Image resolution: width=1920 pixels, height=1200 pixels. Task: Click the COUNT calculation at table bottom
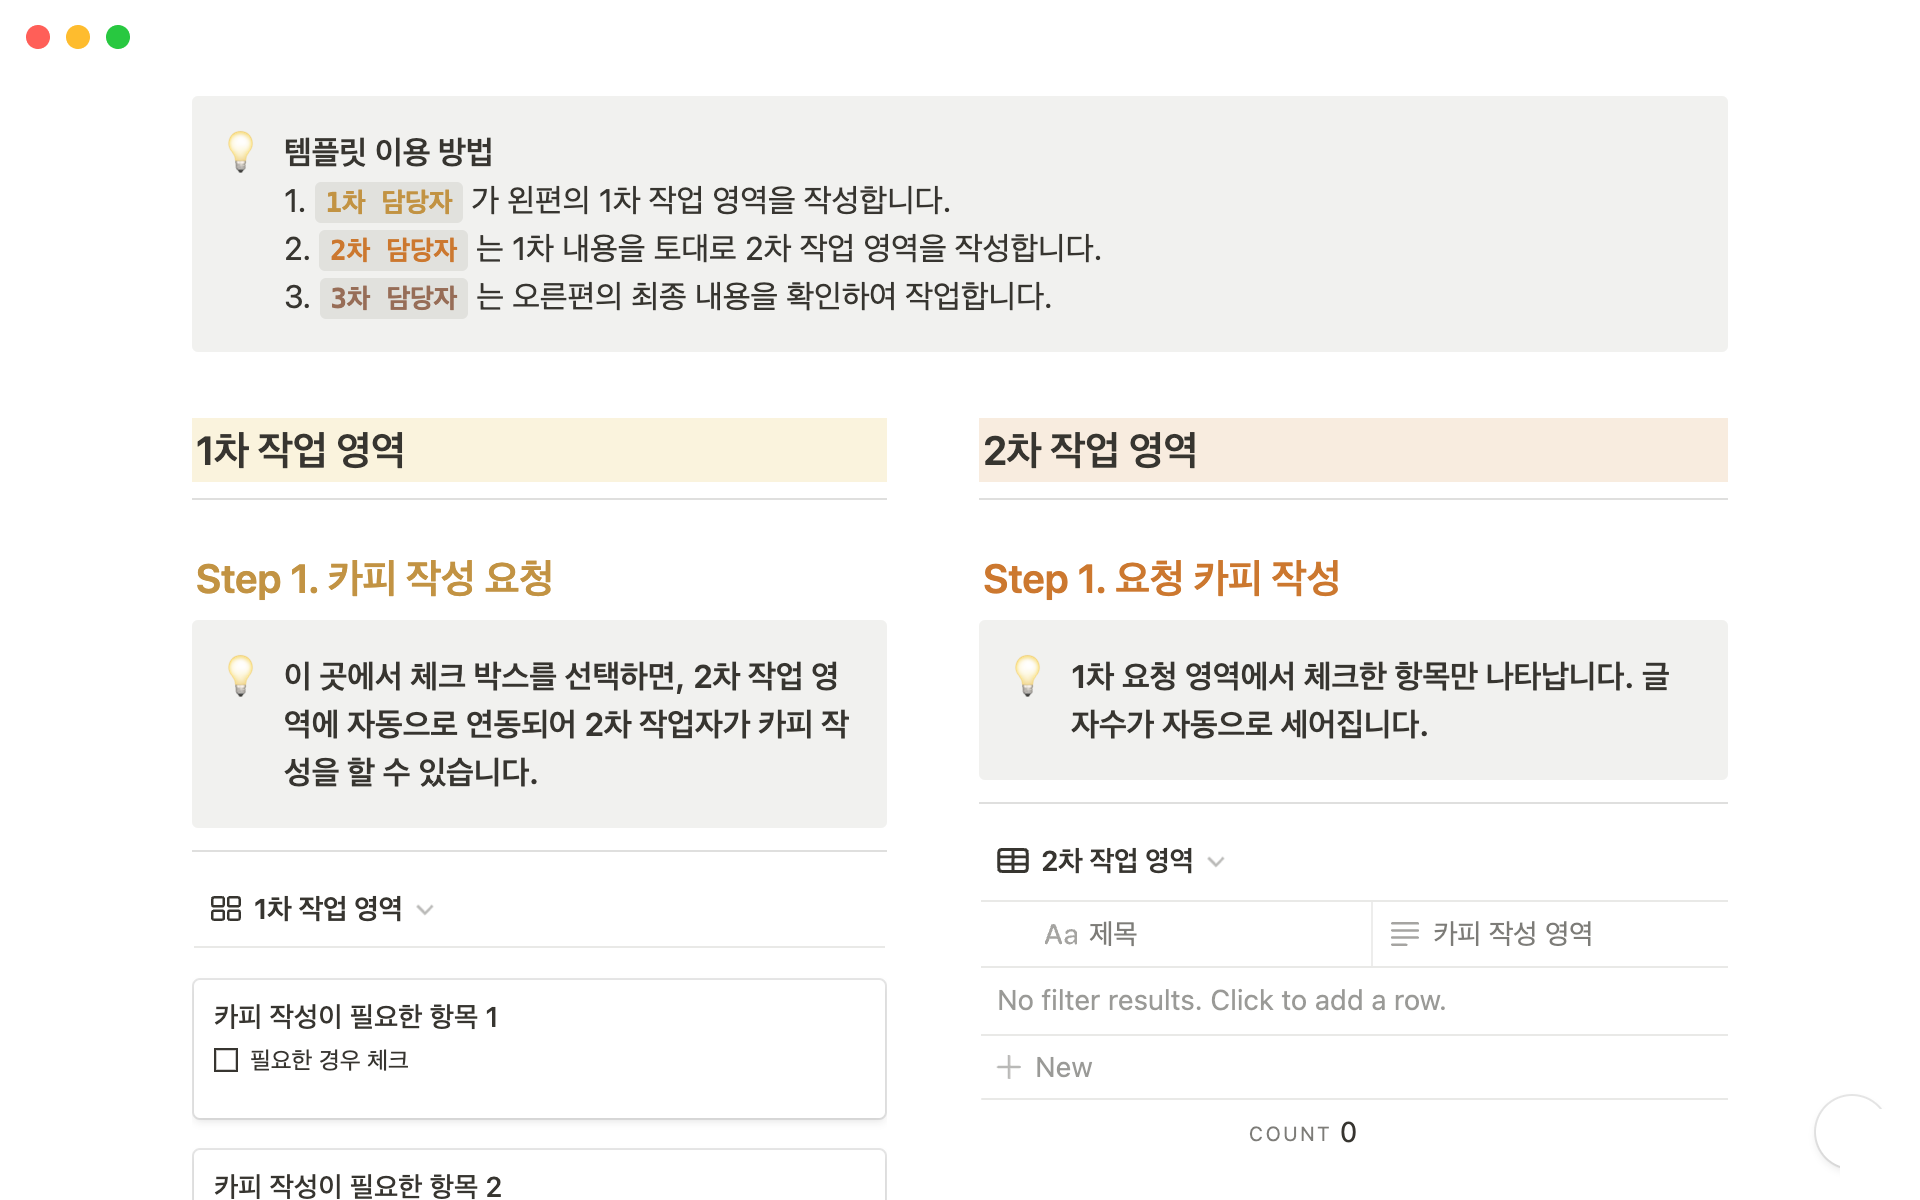coord(1302,1133)
